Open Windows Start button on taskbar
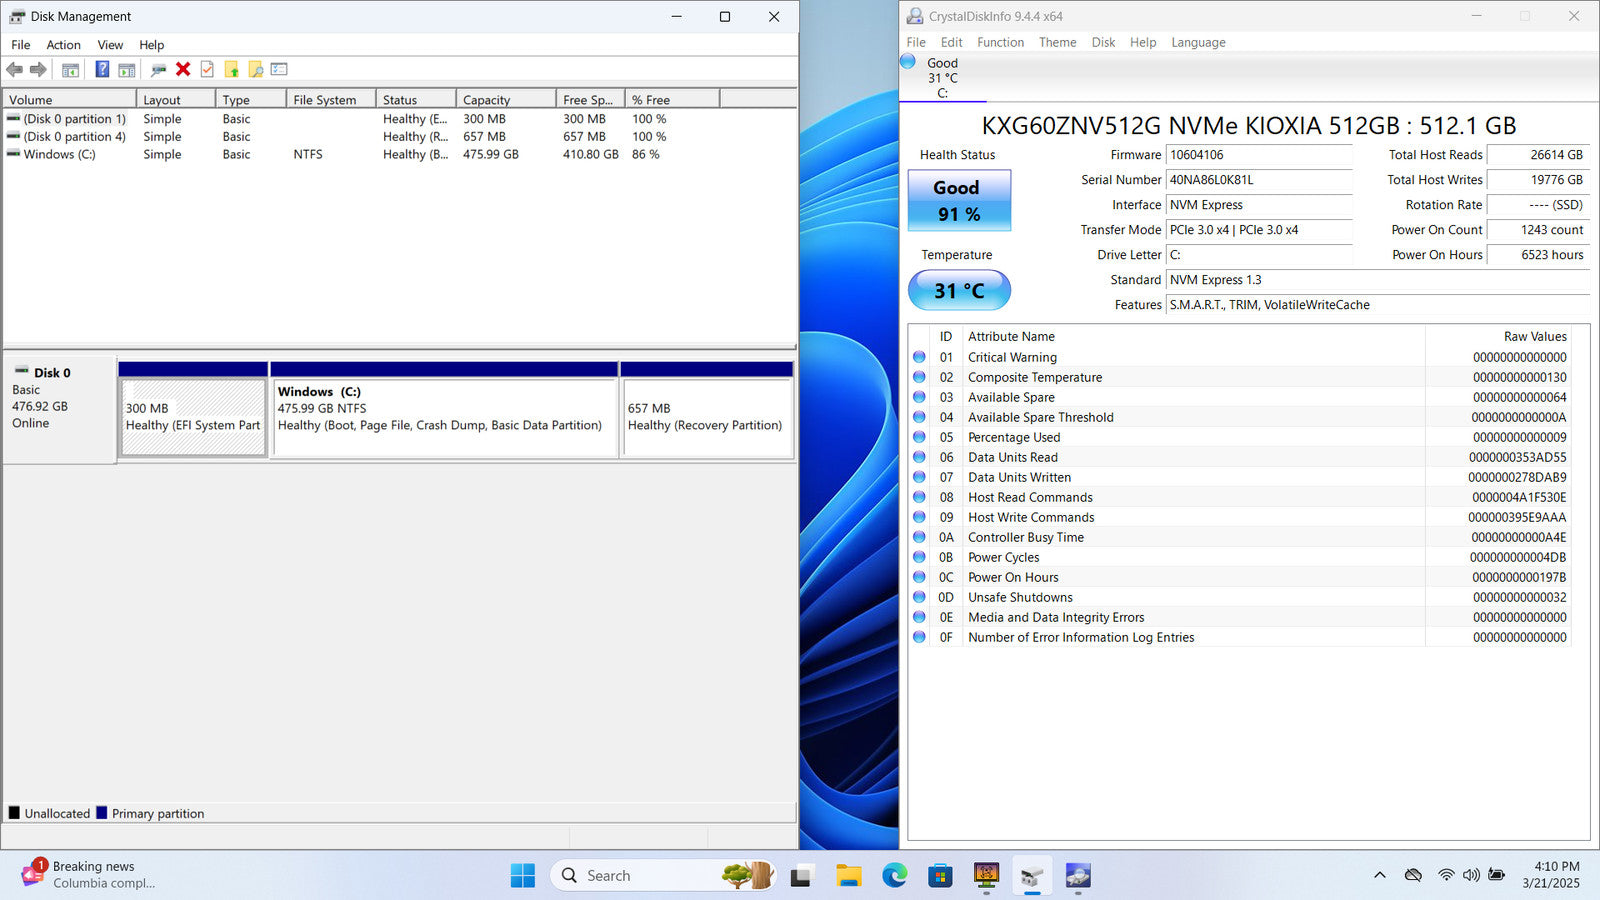This screenshot has height=900, width=1600. [522, 875]
